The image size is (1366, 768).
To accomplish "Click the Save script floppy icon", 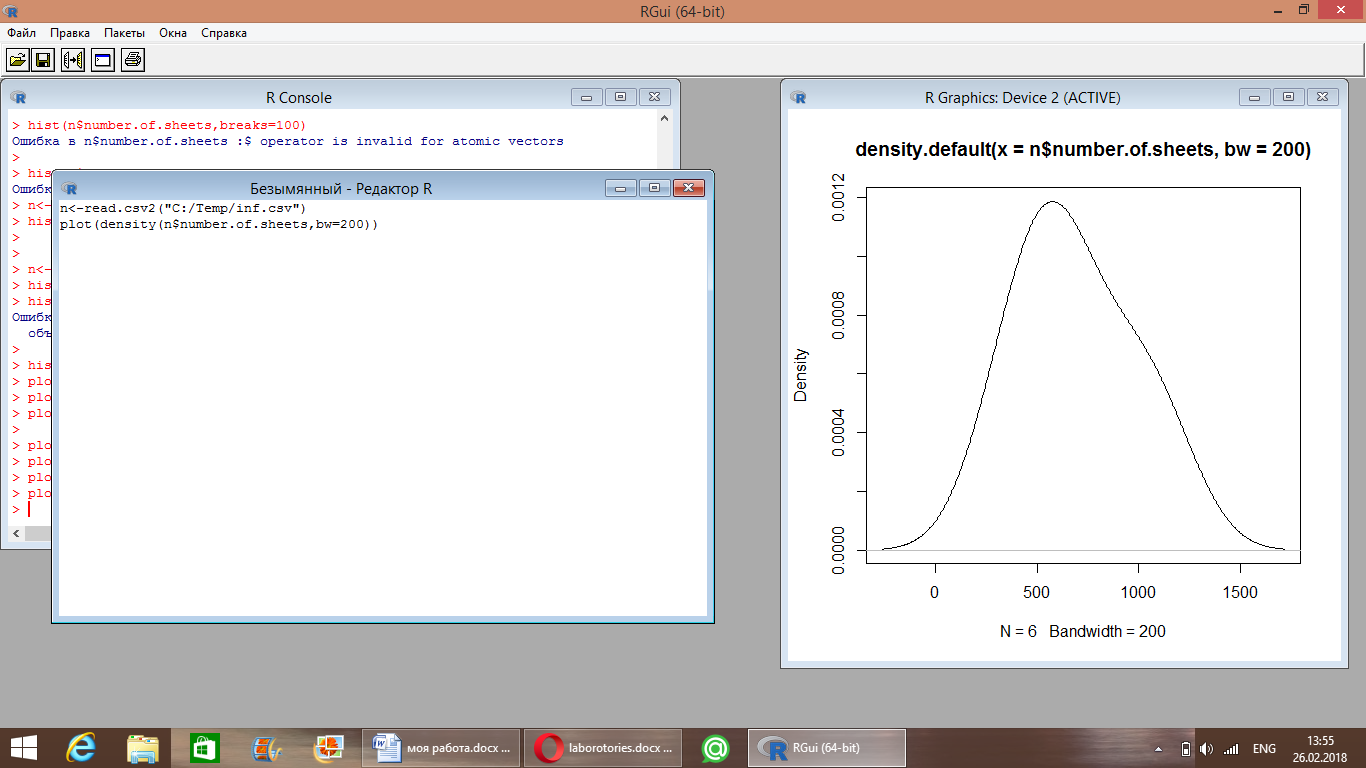I will [44, 61].
